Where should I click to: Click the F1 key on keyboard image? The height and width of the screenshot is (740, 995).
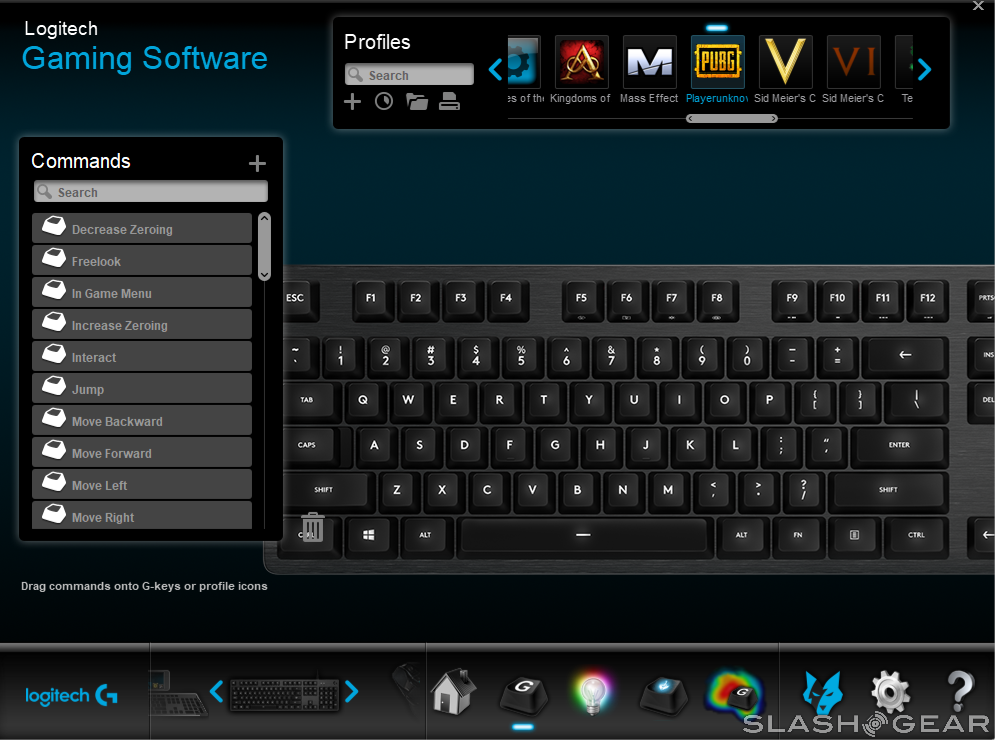[371, 298]
